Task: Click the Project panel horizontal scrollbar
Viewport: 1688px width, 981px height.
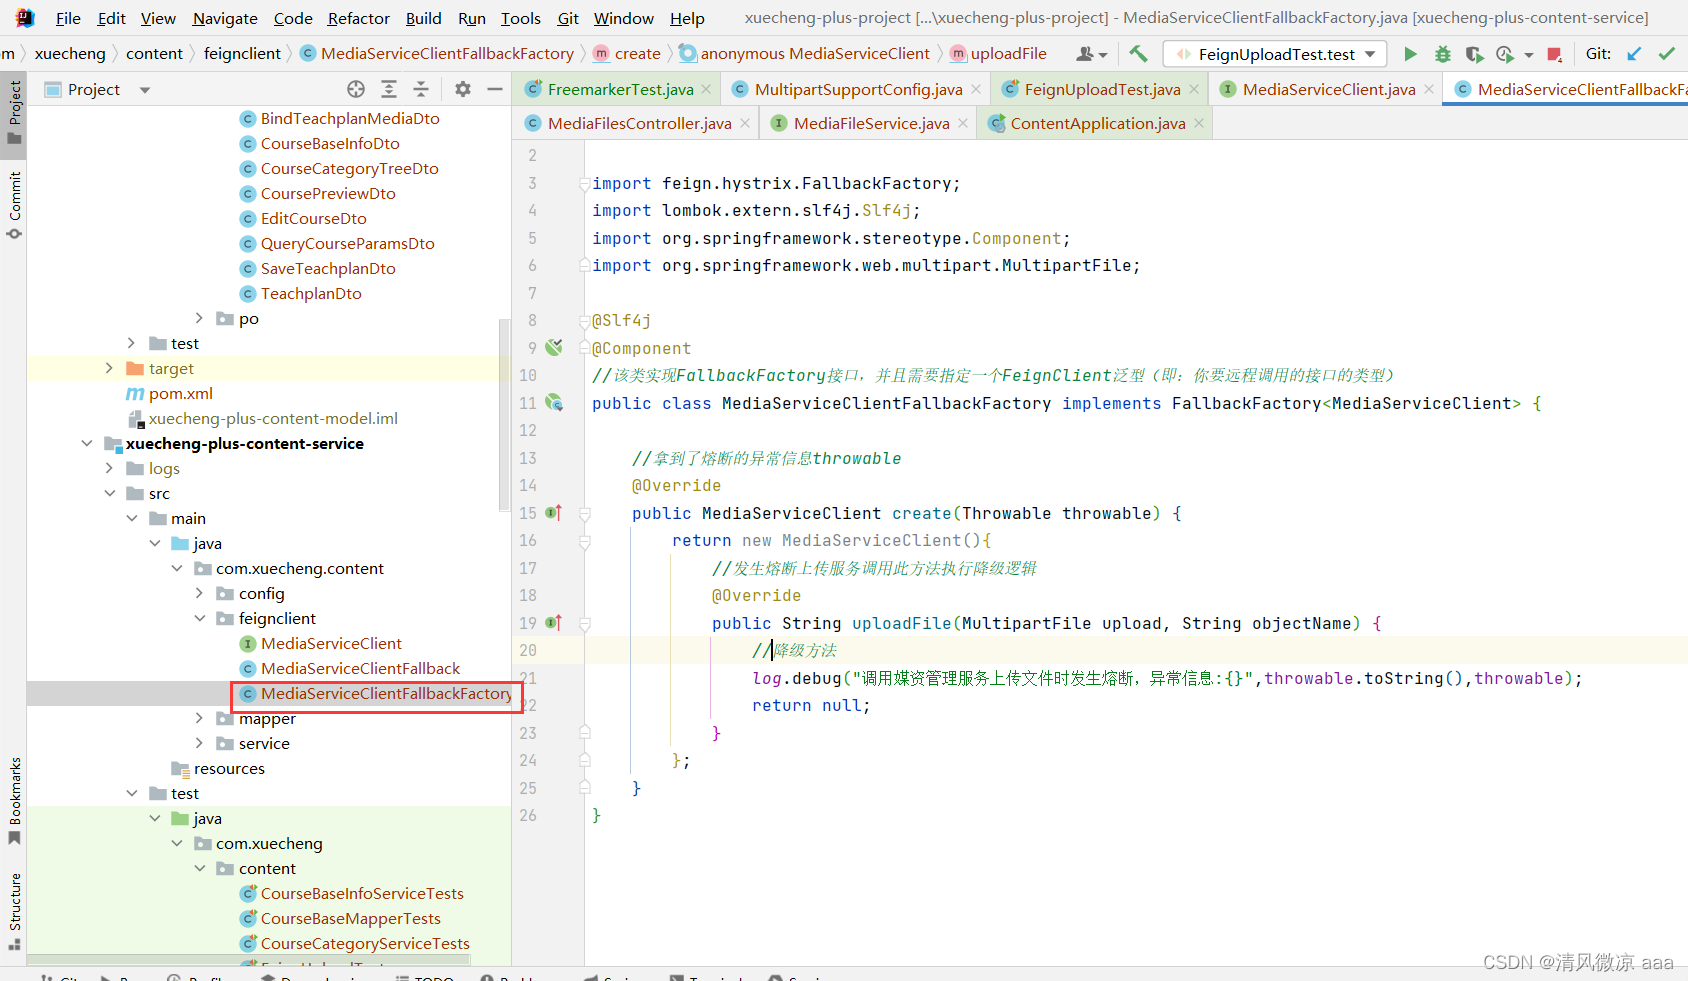Action: (248, 960)
